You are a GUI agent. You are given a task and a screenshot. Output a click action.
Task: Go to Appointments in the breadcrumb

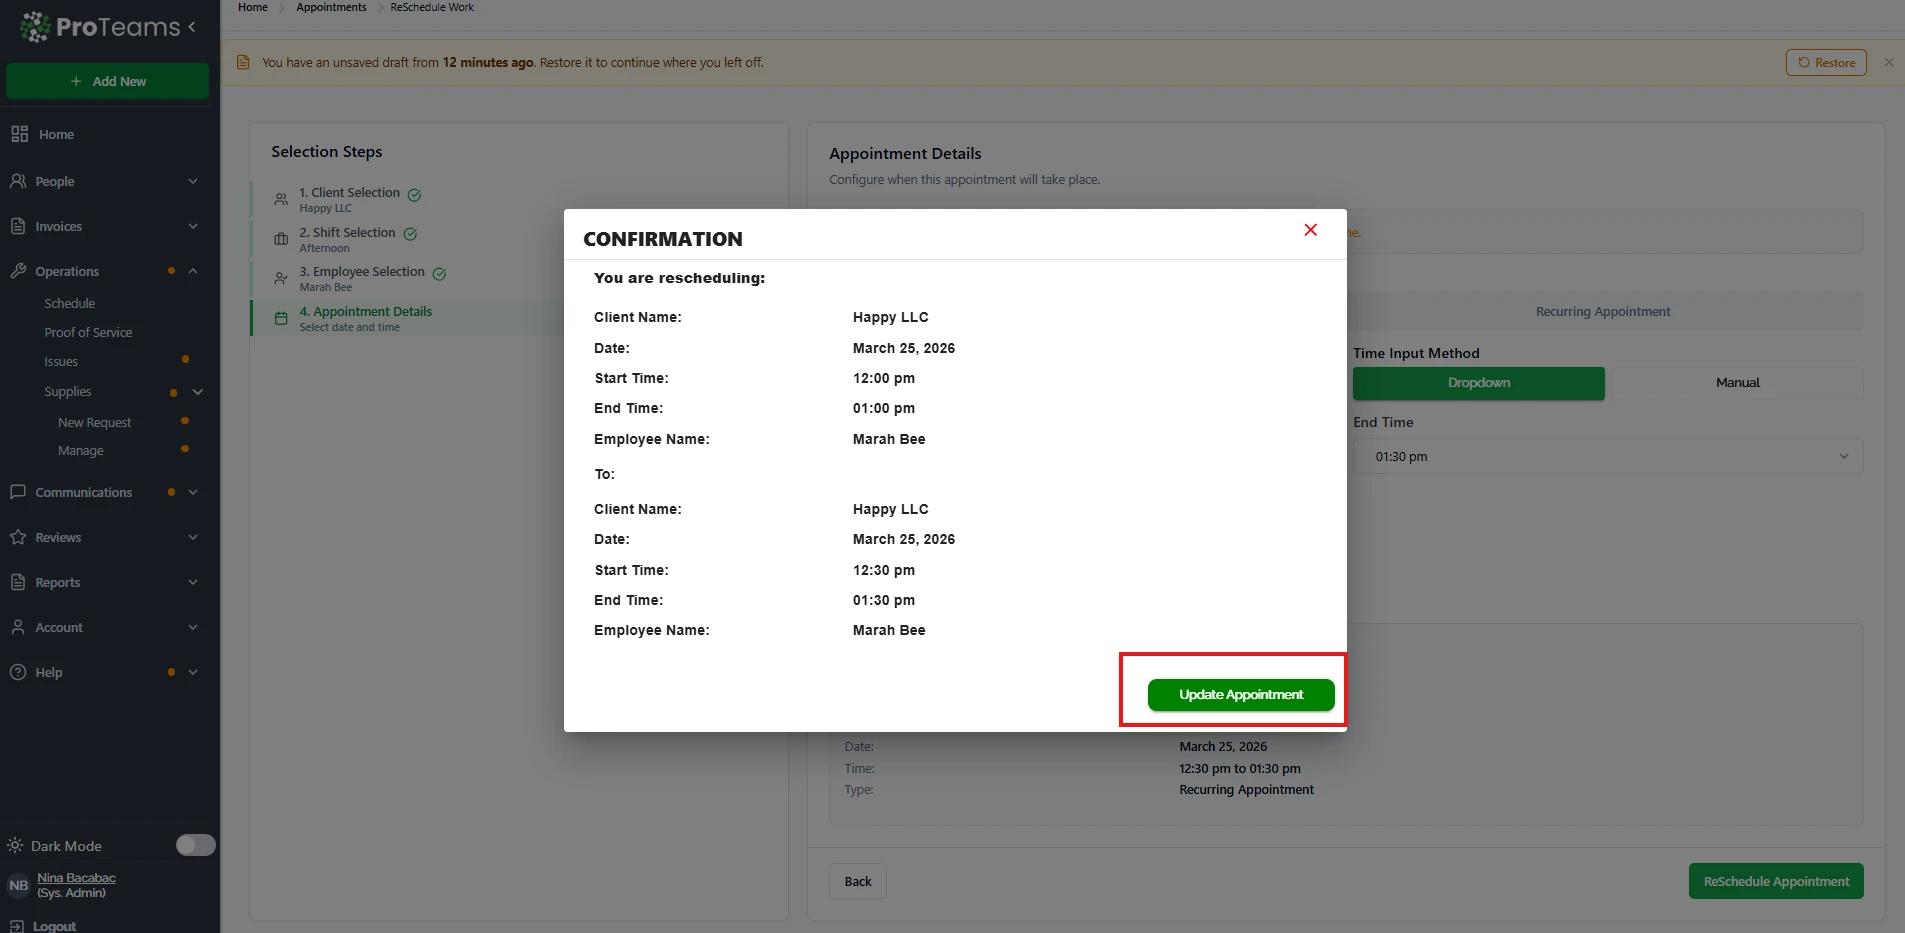pyautogui.click(x=331, y=7)
